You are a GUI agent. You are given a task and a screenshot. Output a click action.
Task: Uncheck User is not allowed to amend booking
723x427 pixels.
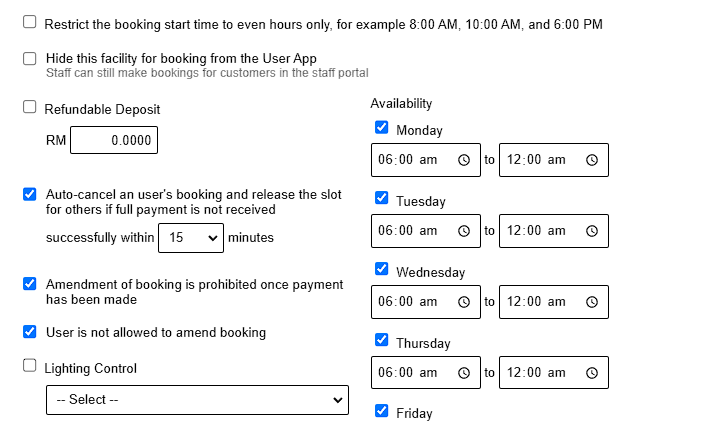(x=30, y=332)
